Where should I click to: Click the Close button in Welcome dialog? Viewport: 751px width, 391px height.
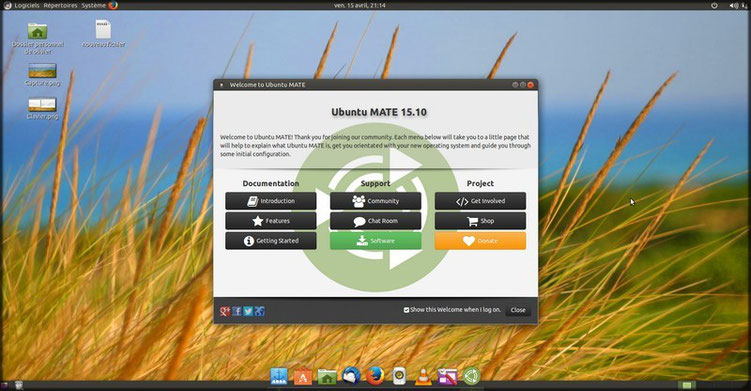click(x=518, y=310)
